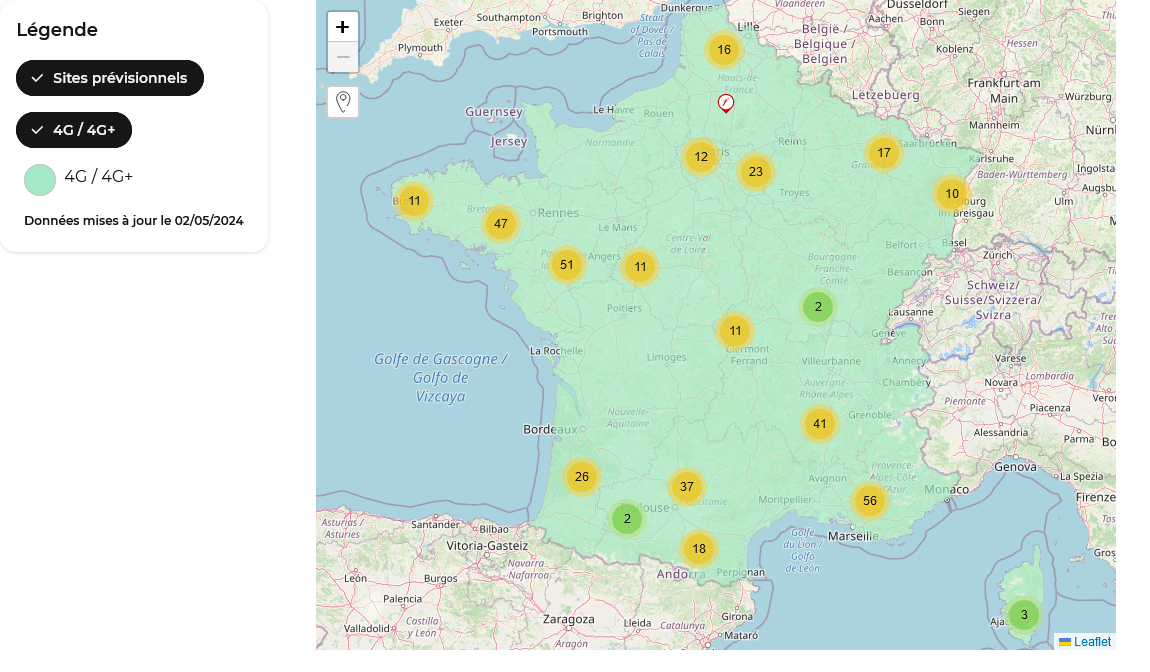Open the cluster of 16 near Lille

click(724, 50)
